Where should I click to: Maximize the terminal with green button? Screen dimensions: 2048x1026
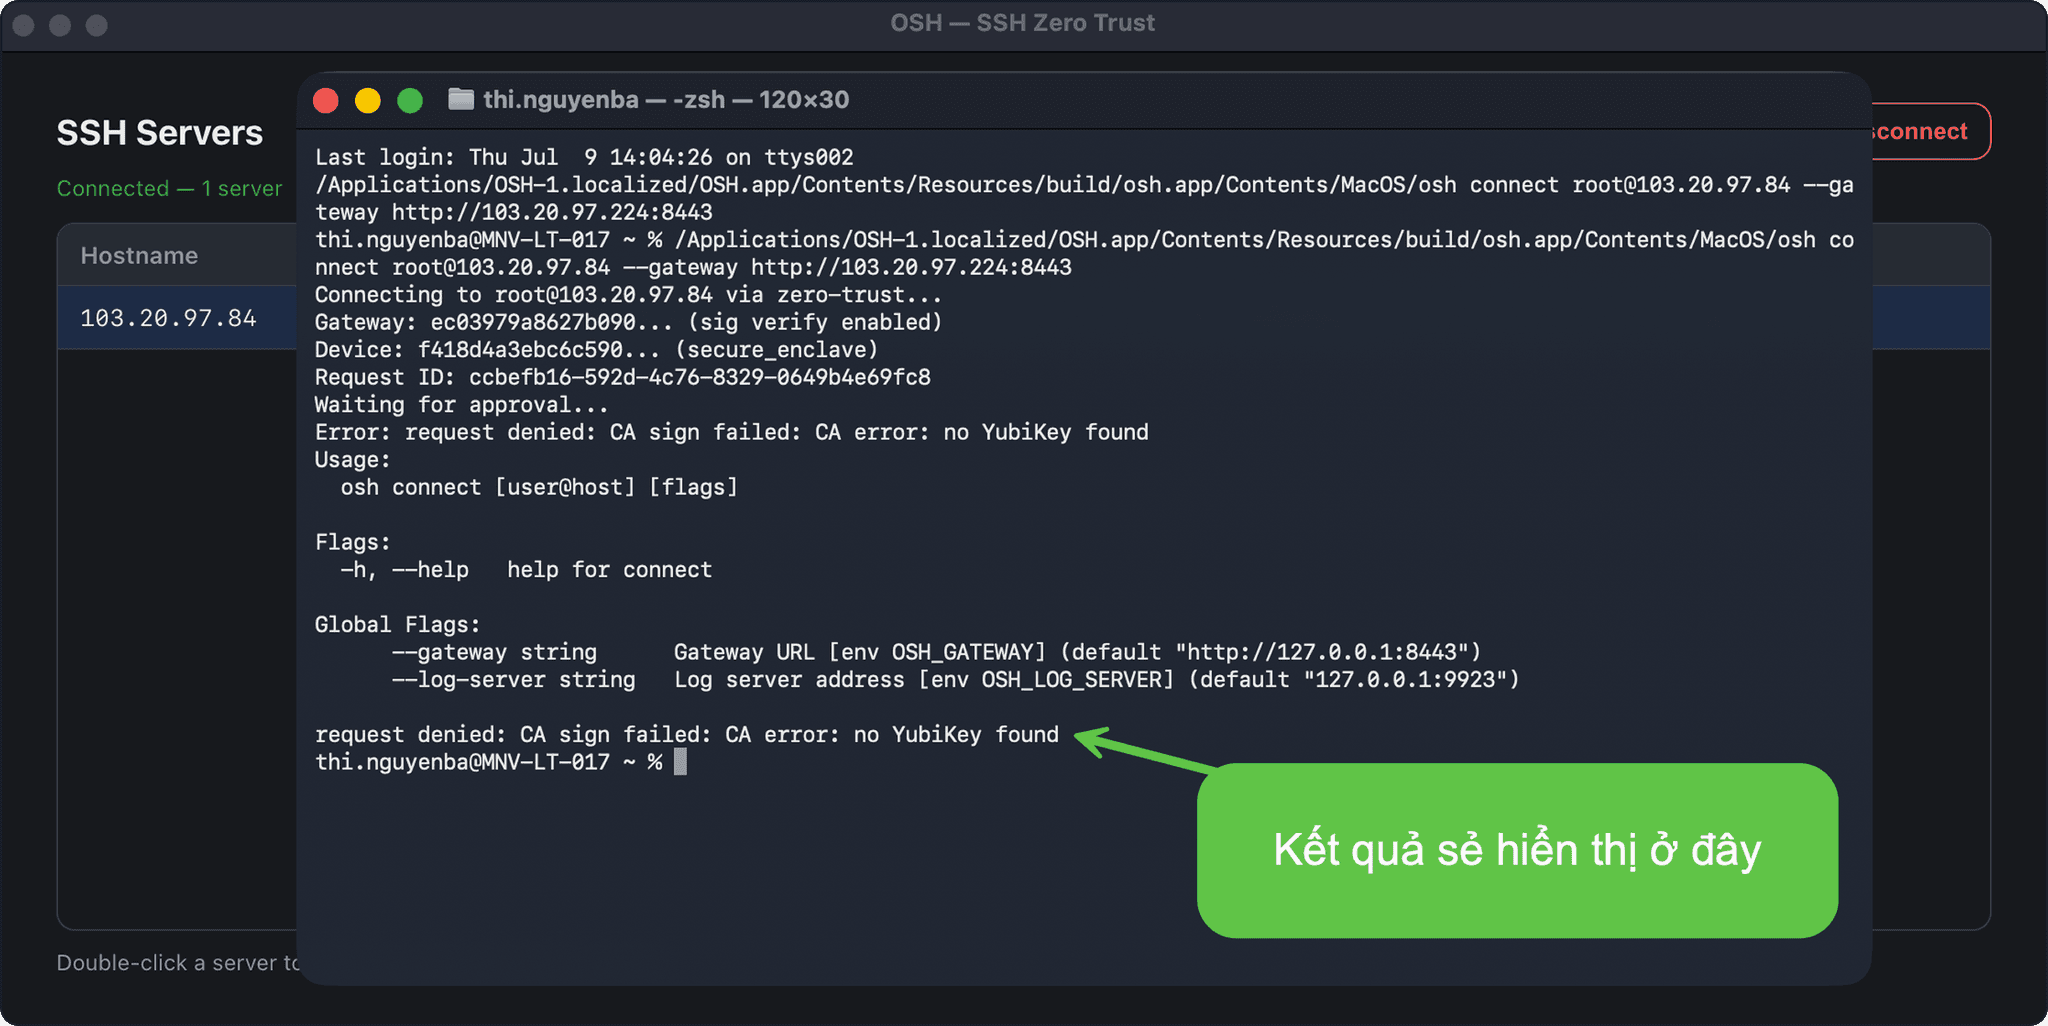(410, 100)
